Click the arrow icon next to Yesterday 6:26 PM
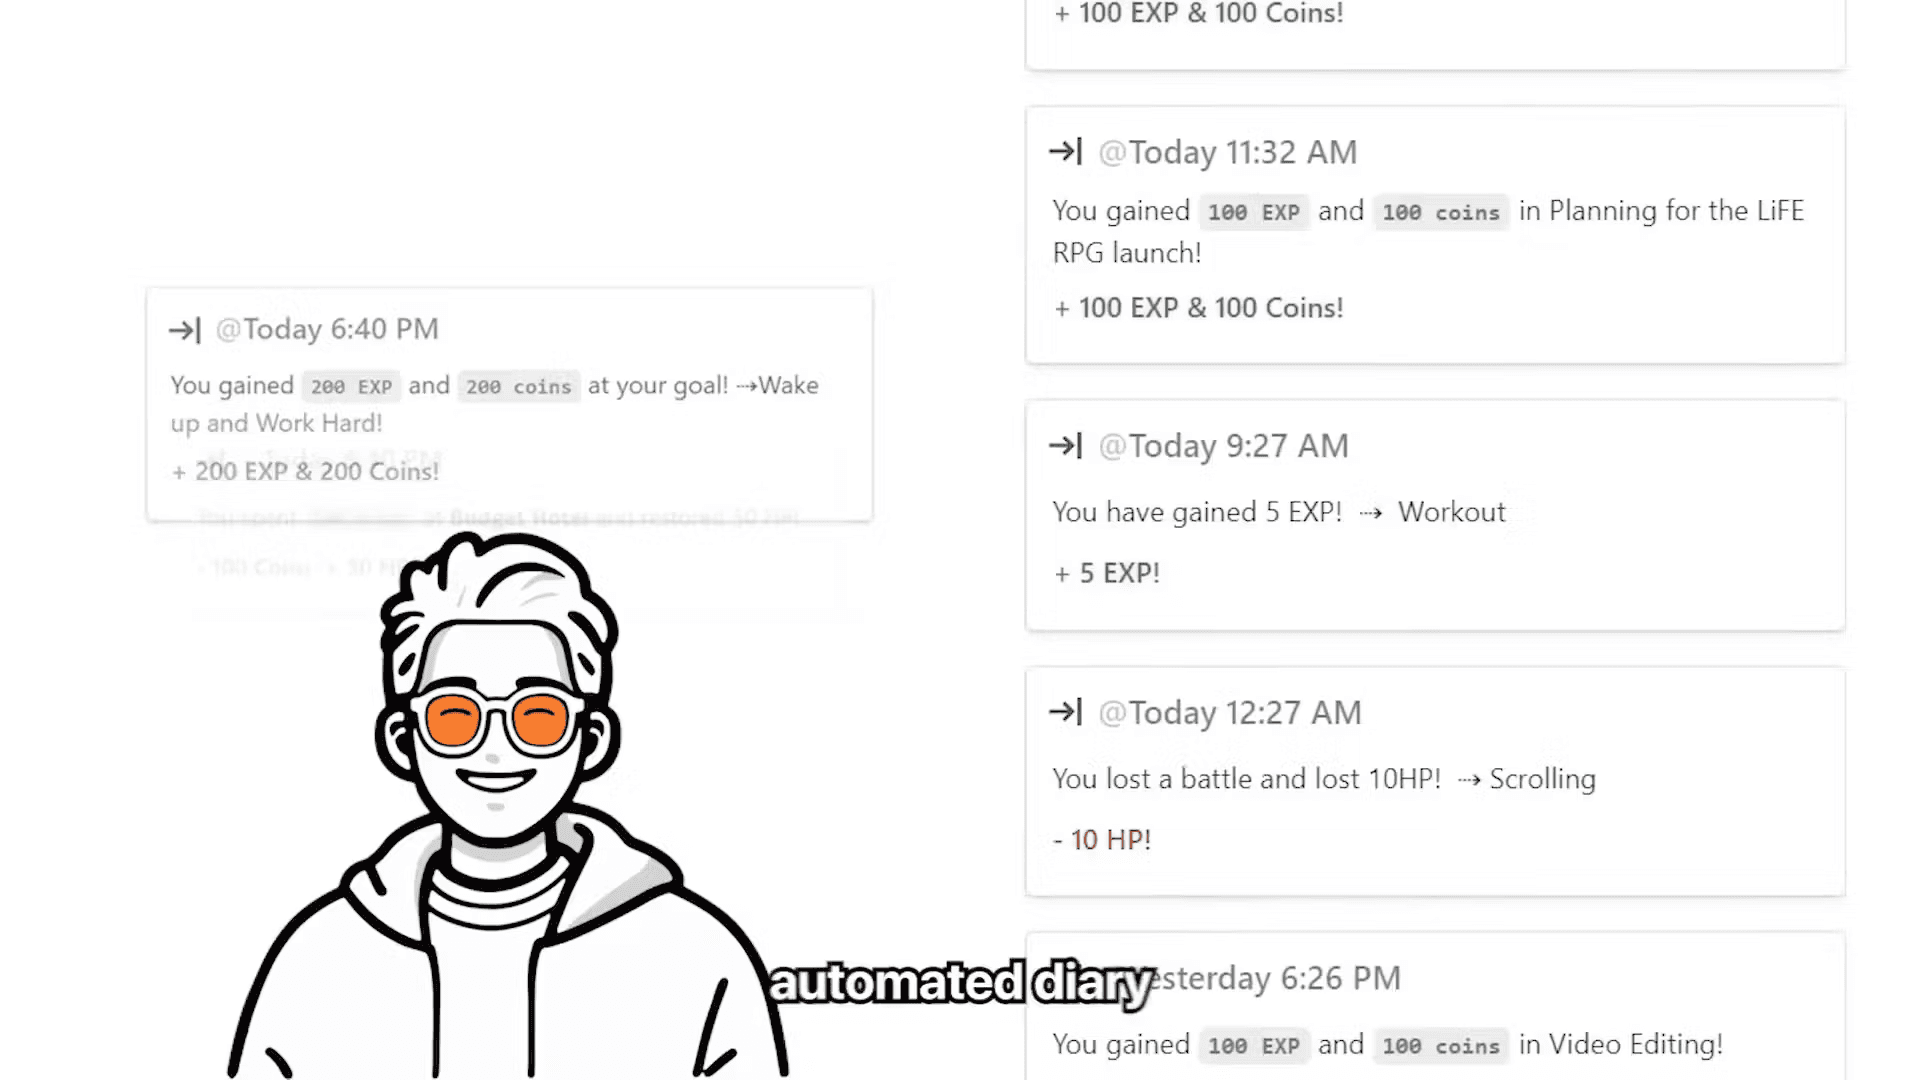Screen dimensions: 1920x1080 click(x=1065, y=978)
